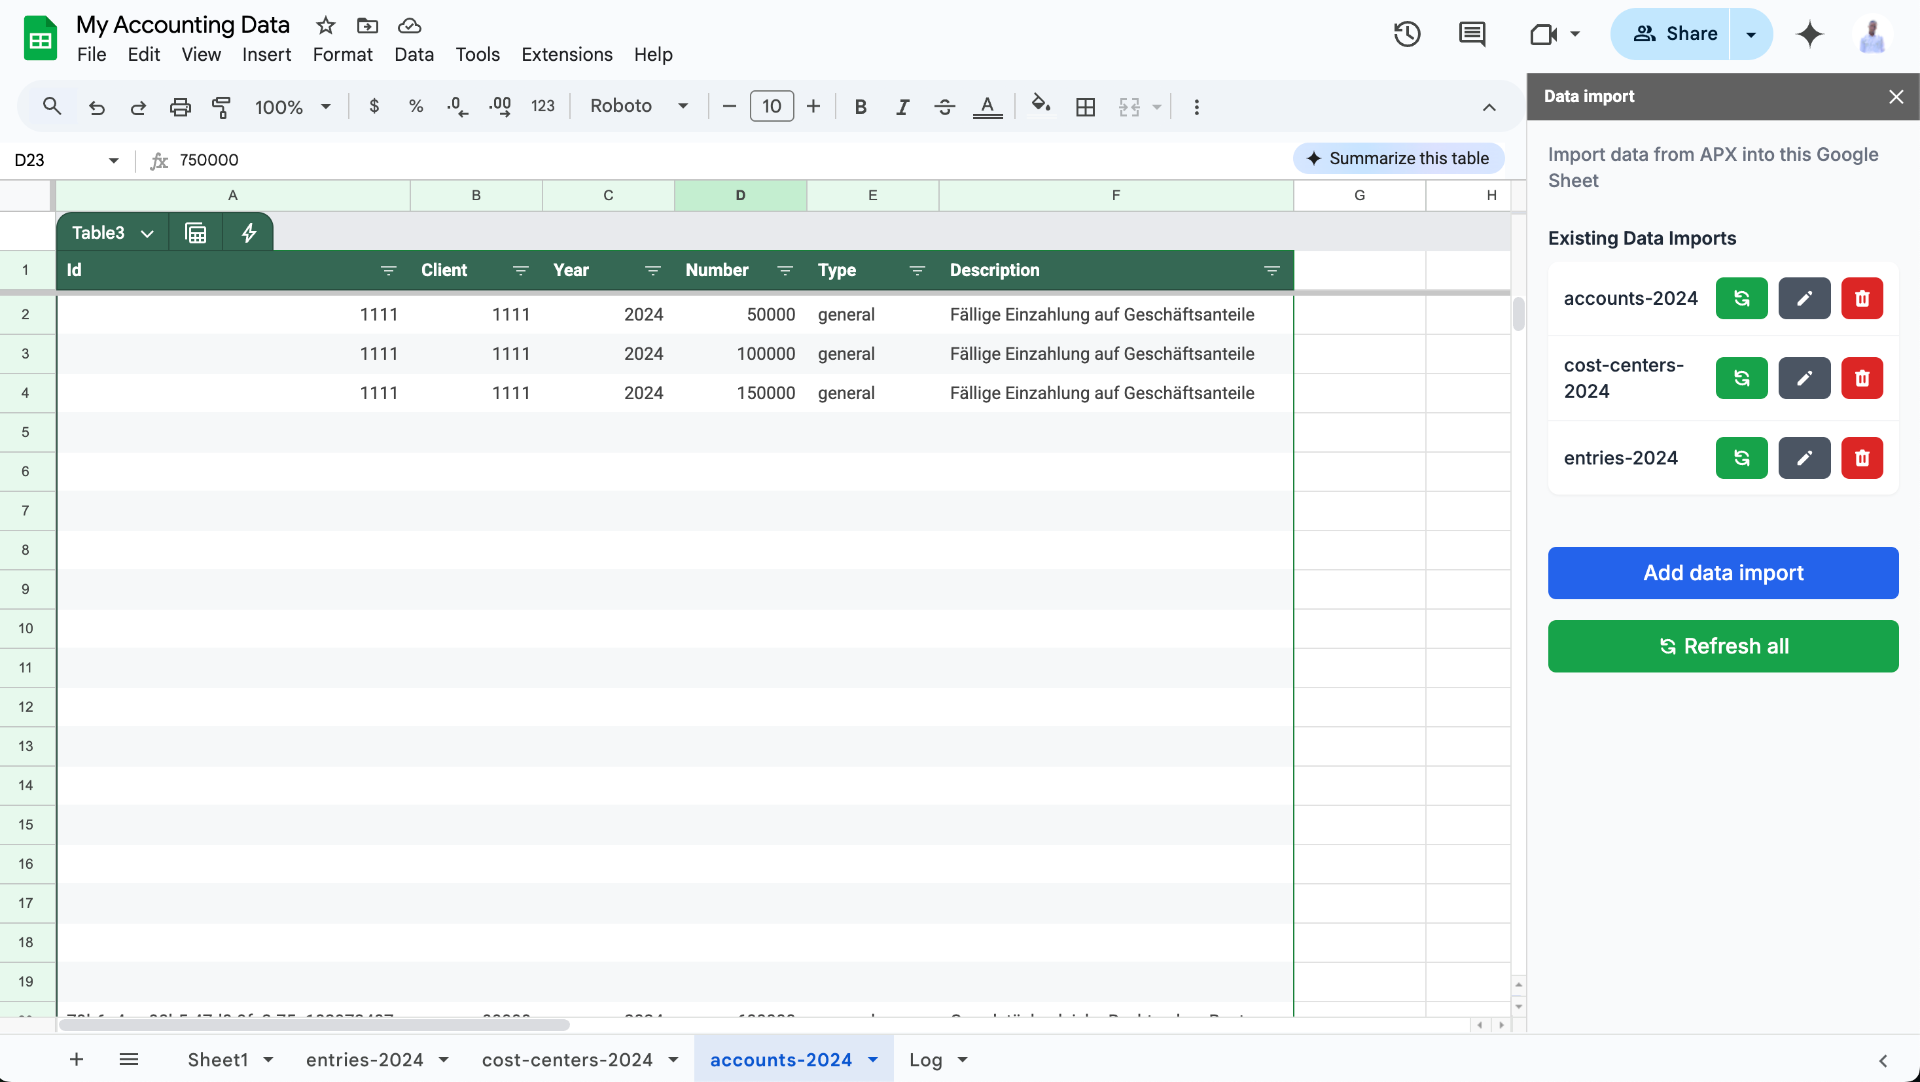
Task: Open the fill color picker
Action: [x=1041, y=106]
